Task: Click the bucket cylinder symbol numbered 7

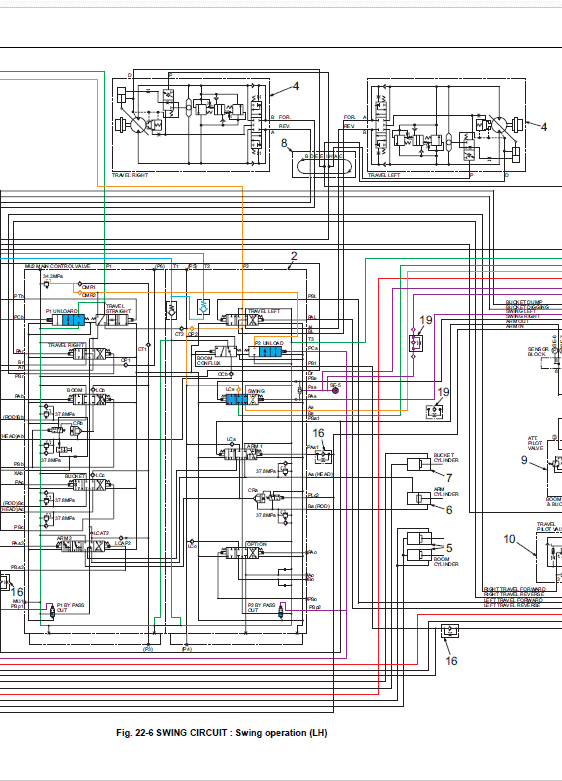Action: [x=419, y=464]
